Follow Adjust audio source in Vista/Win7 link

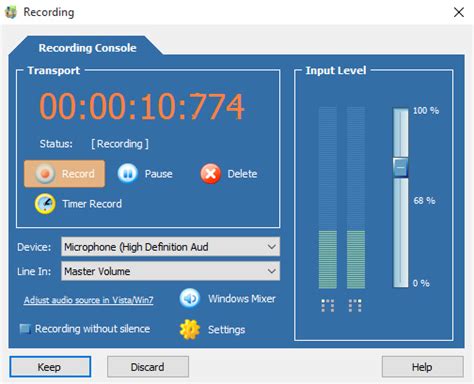point(89,300)
